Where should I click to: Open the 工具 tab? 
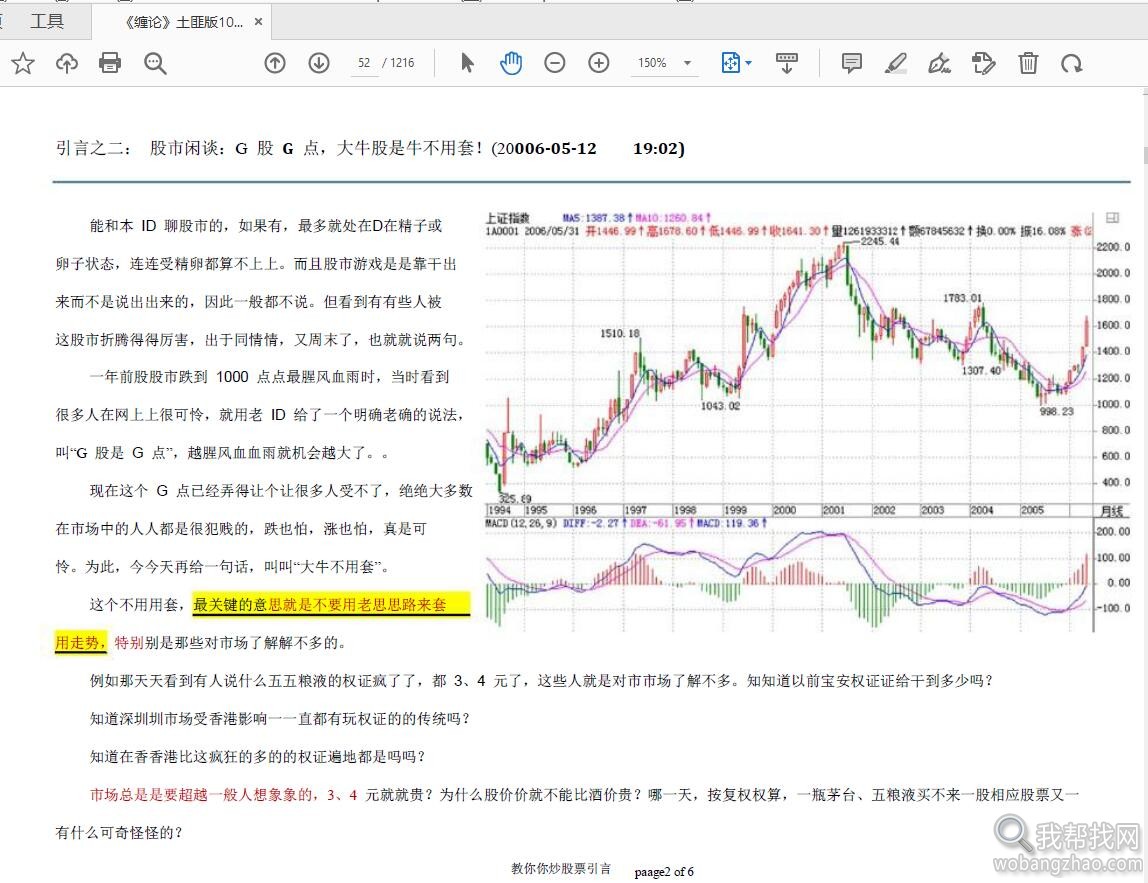click(47, 21)
